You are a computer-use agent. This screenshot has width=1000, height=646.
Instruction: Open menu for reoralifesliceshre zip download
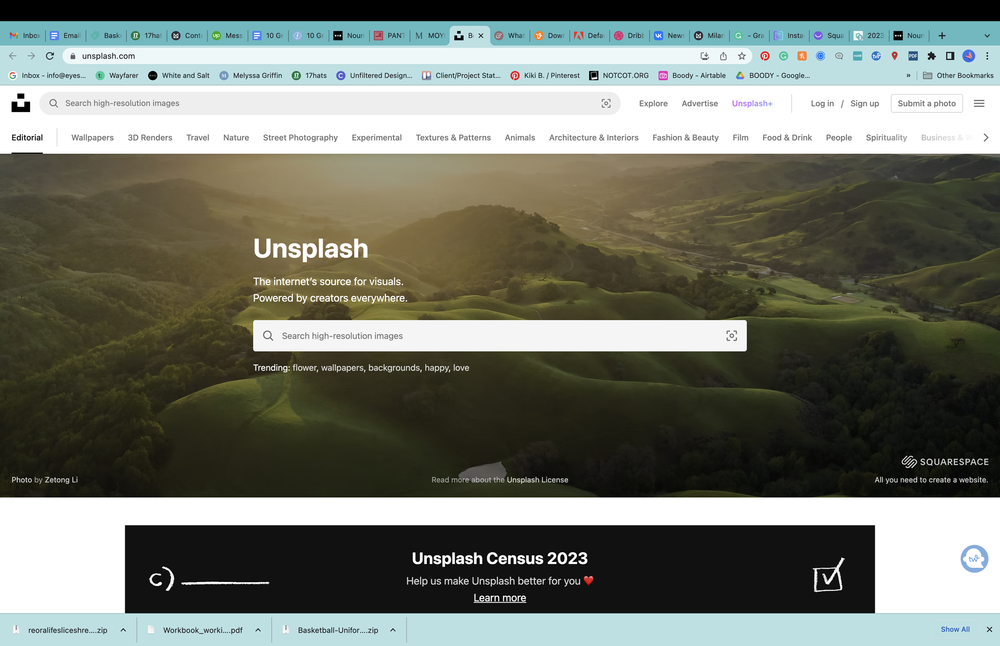(123, 630)
